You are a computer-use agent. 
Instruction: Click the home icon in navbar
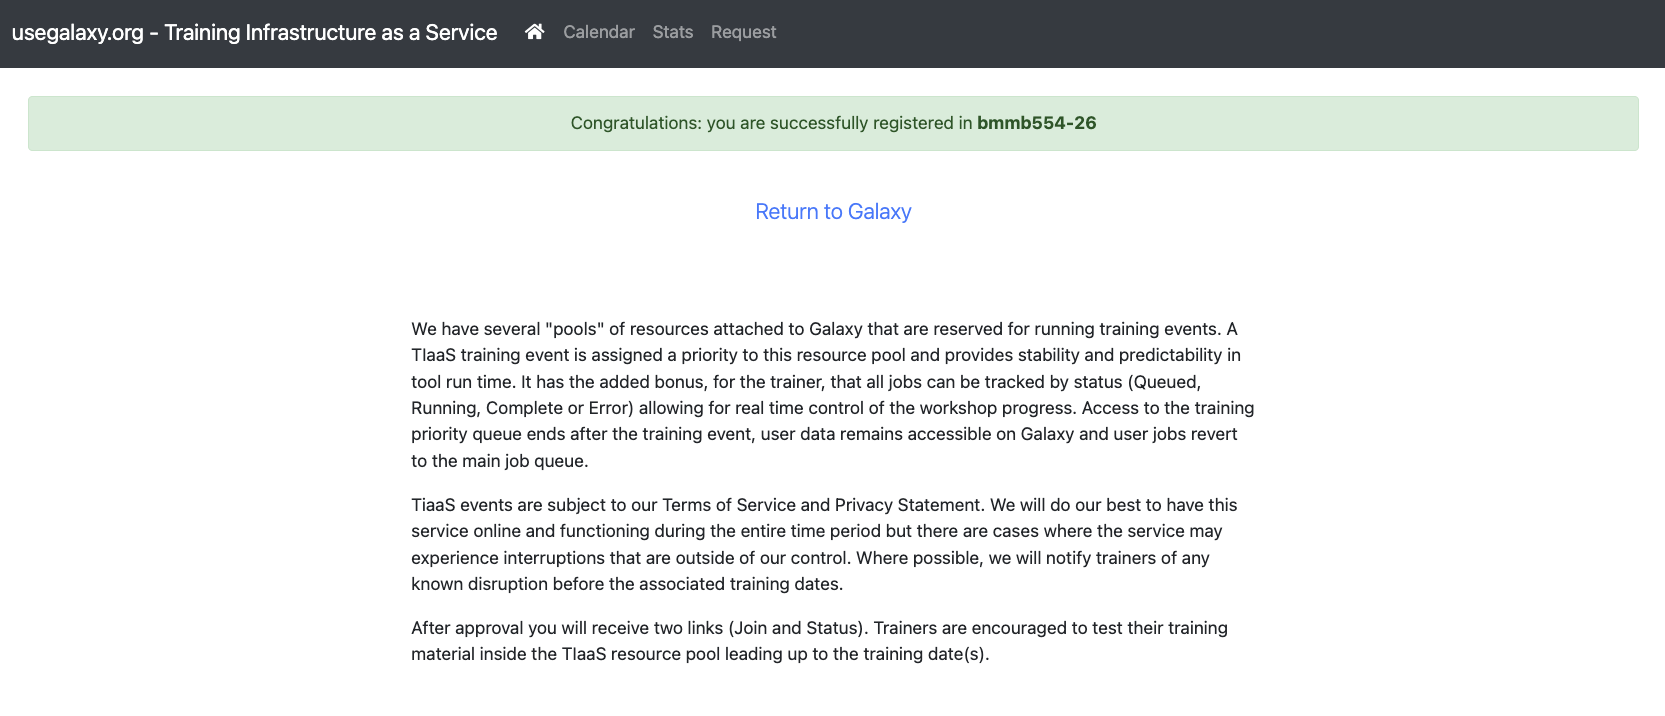(534, 32)
